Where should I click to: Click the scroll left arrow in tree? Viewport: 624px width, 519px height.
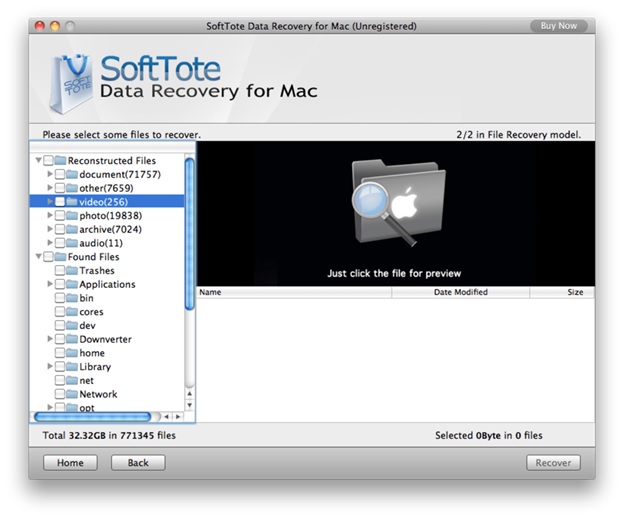point(167,417)
